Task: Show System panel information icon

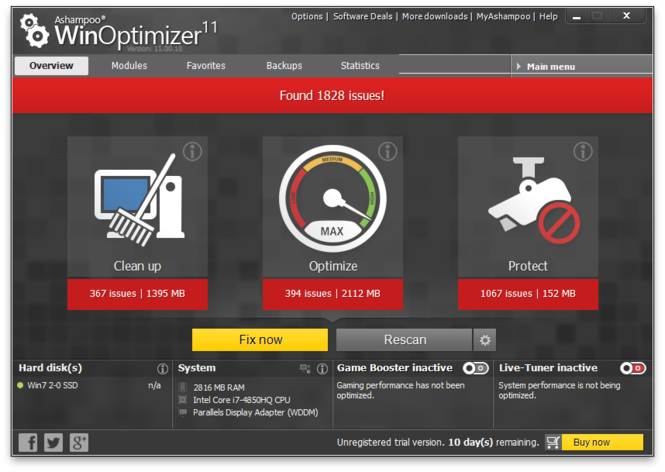Action: [x=322, y=369]
